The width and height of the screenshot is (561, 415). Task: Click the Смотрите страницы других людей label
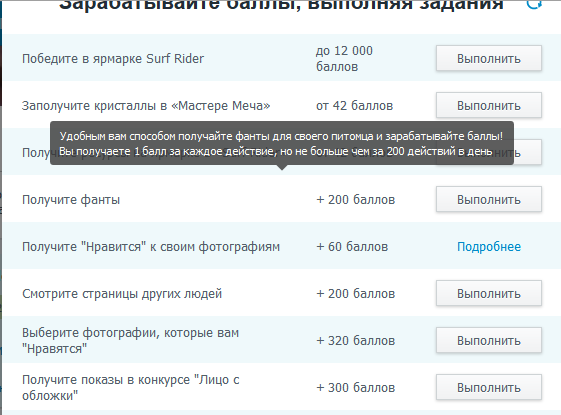coord(122,294)
